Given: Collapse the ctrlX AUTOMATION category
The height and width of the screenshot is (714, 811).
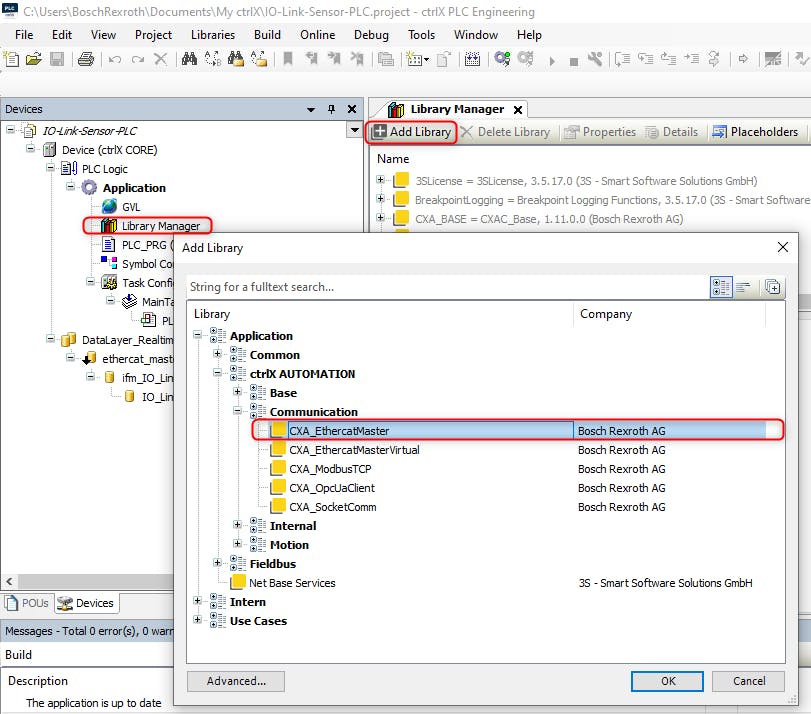Looking at the screenshot, I should click(x=218, y=373).
